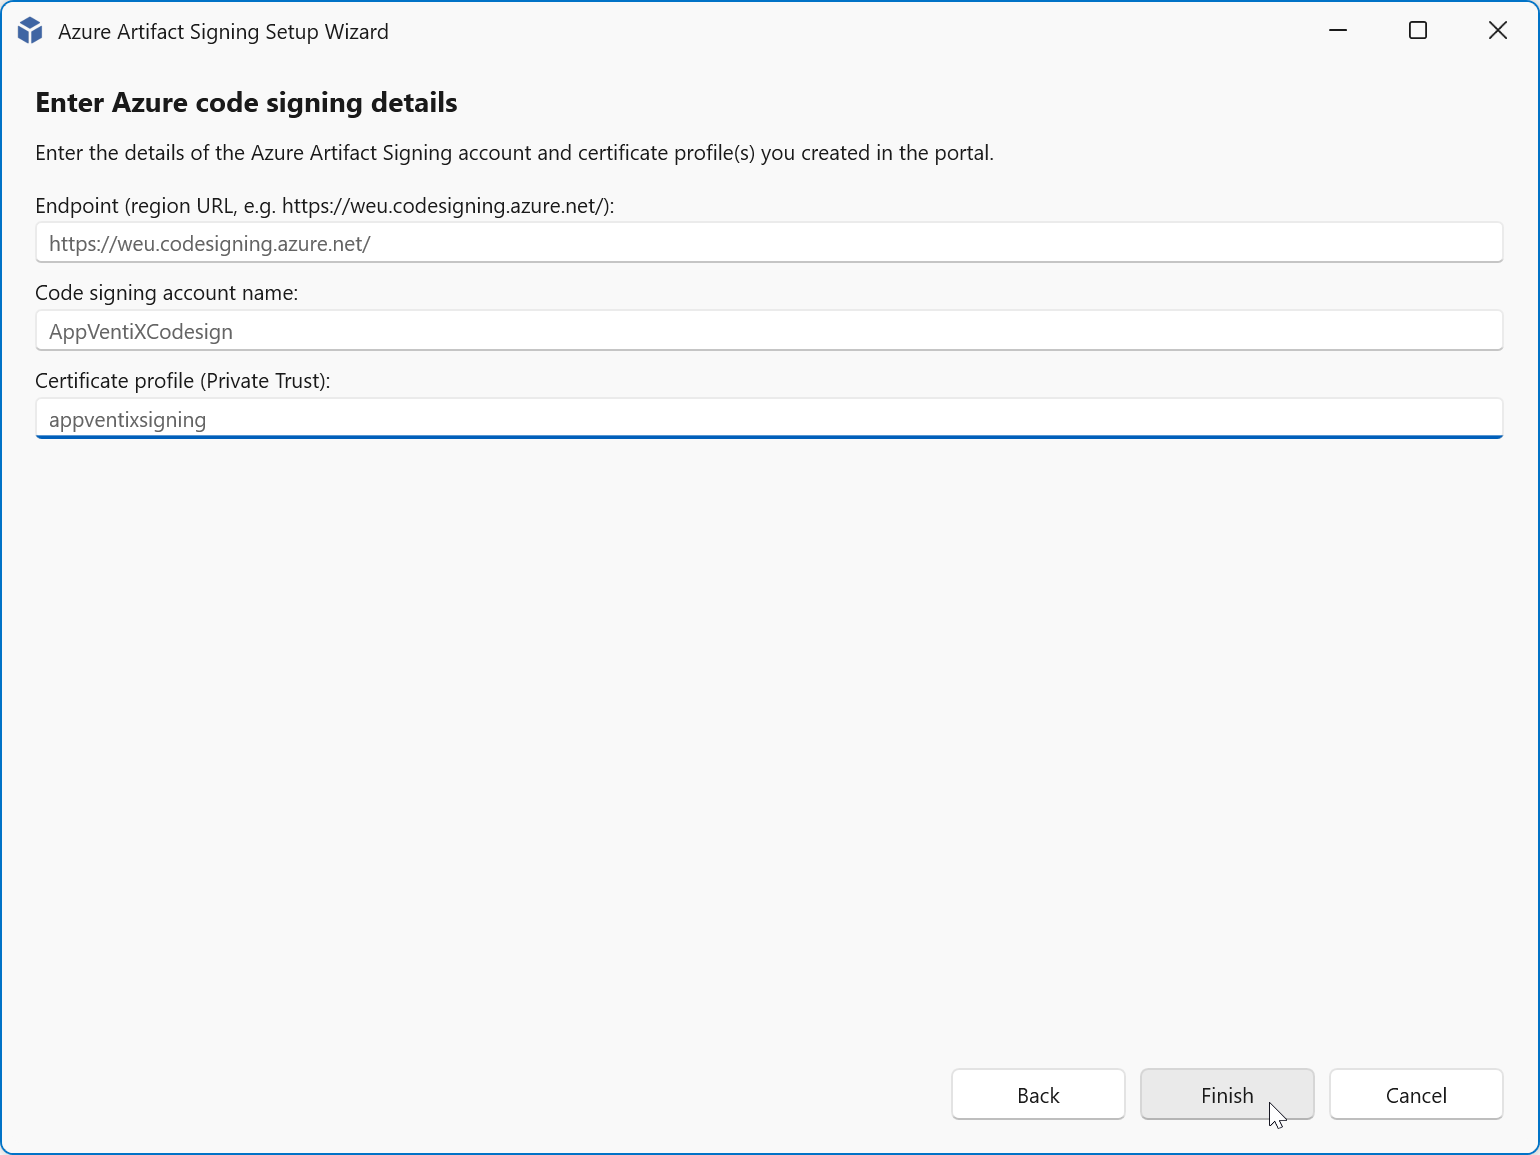The width and height of the screenshot is (1540, 1155).
Task: Select the Certificate profile input field
Action: (x=769, y=419)
